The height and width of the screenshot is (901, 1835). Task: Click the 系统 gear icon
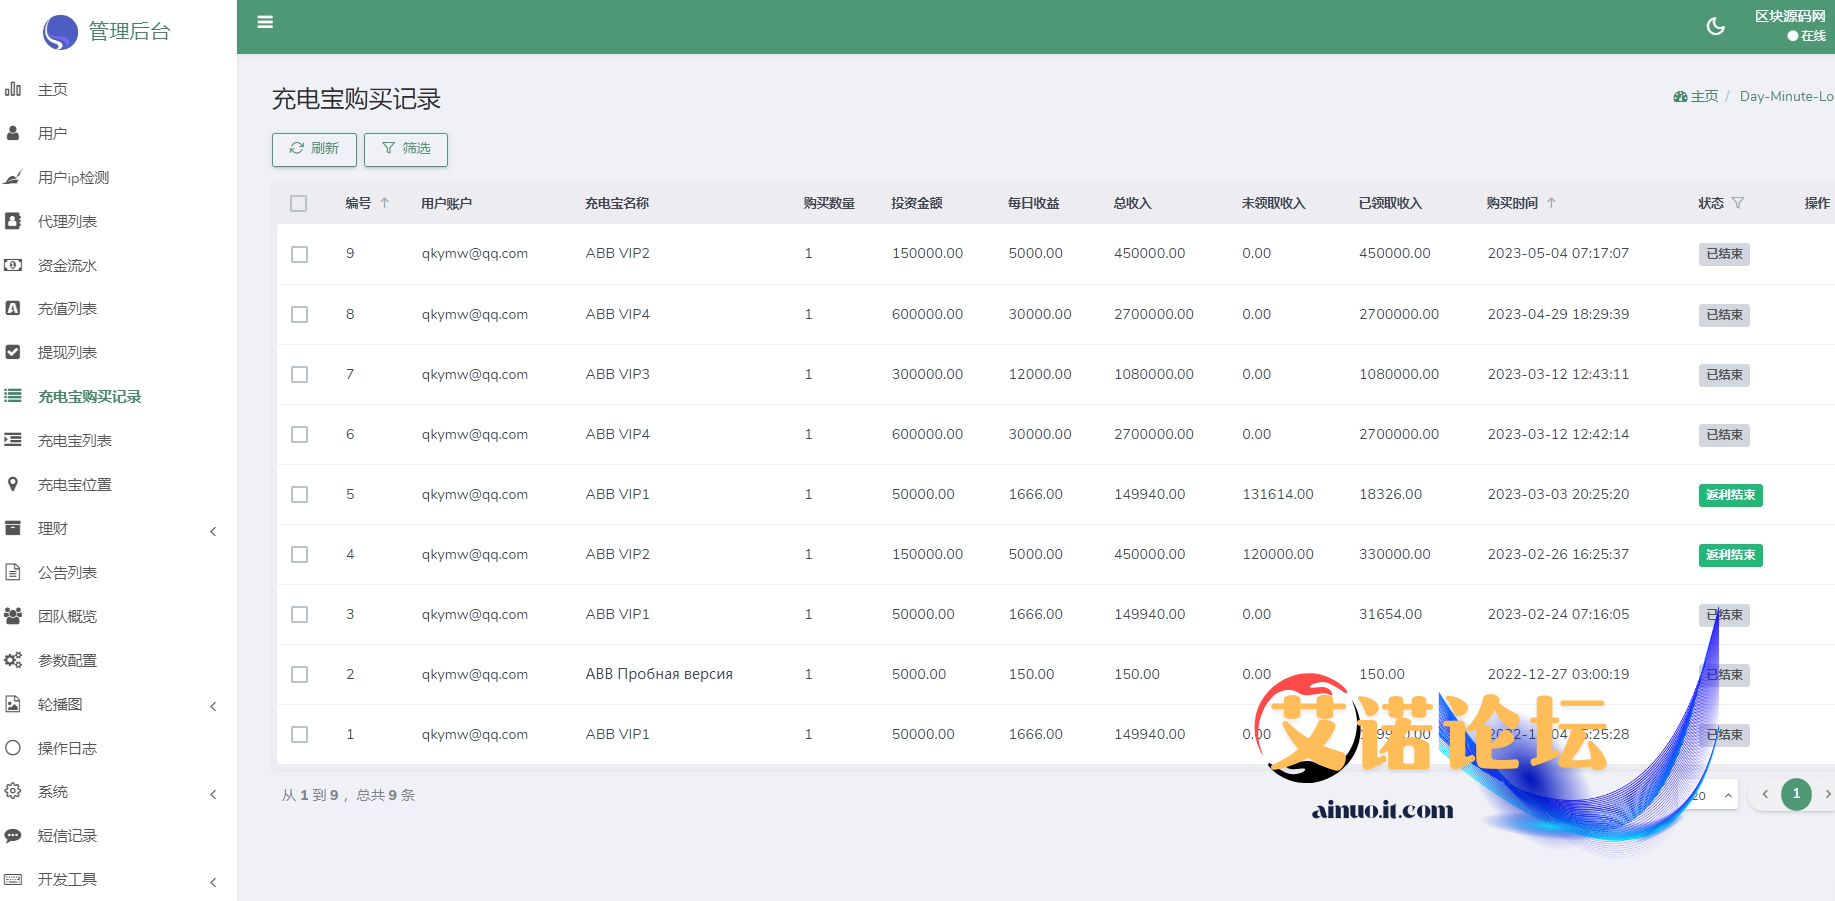point(13,791)
